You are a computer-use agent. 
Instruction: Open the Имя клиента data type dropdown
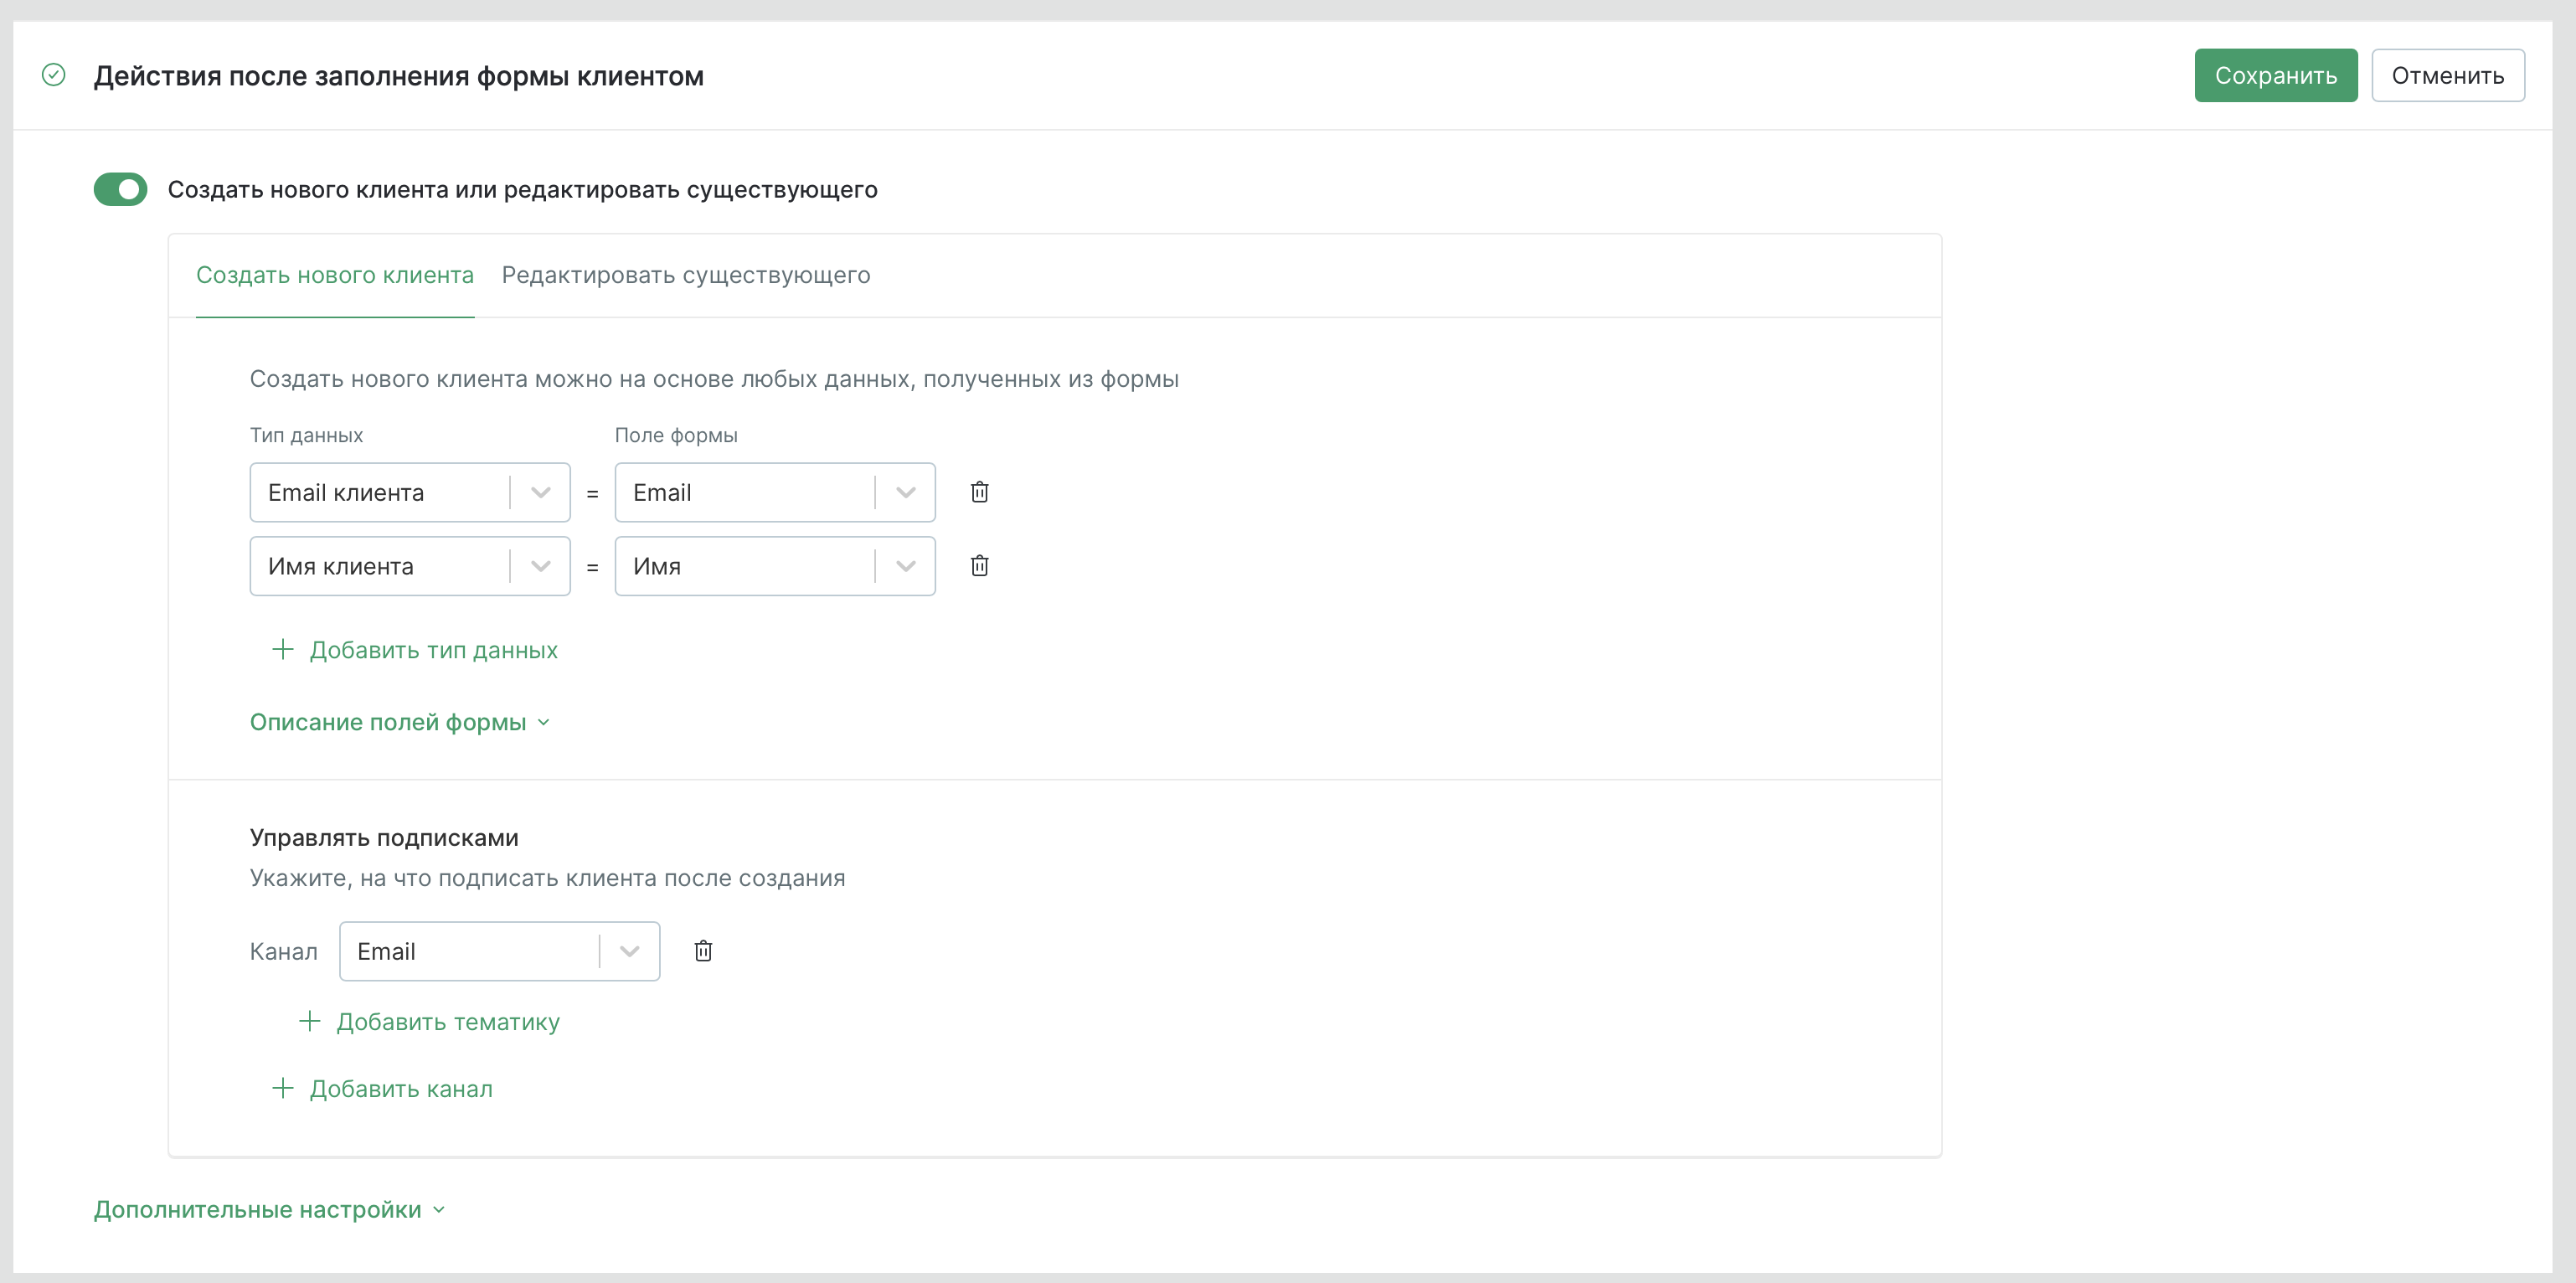pos(410,566)
